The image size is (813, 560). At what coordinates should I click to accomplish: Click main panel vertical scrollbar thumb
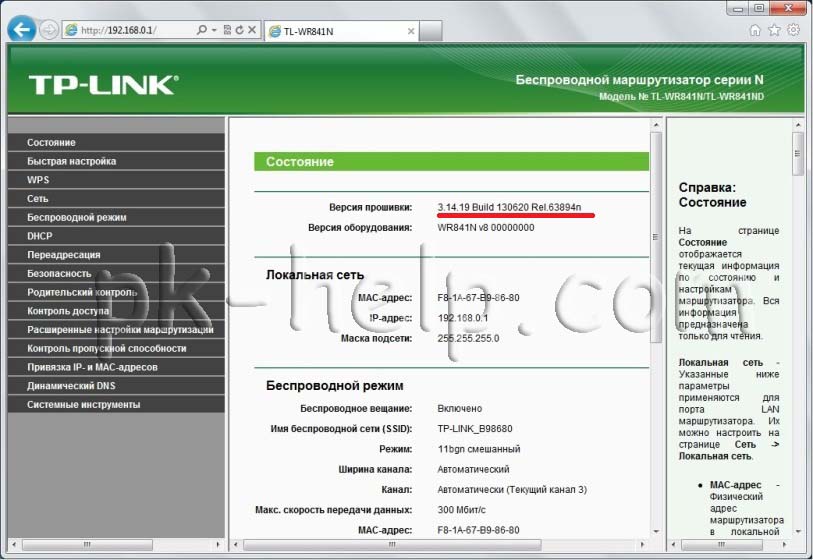(656, 237)
